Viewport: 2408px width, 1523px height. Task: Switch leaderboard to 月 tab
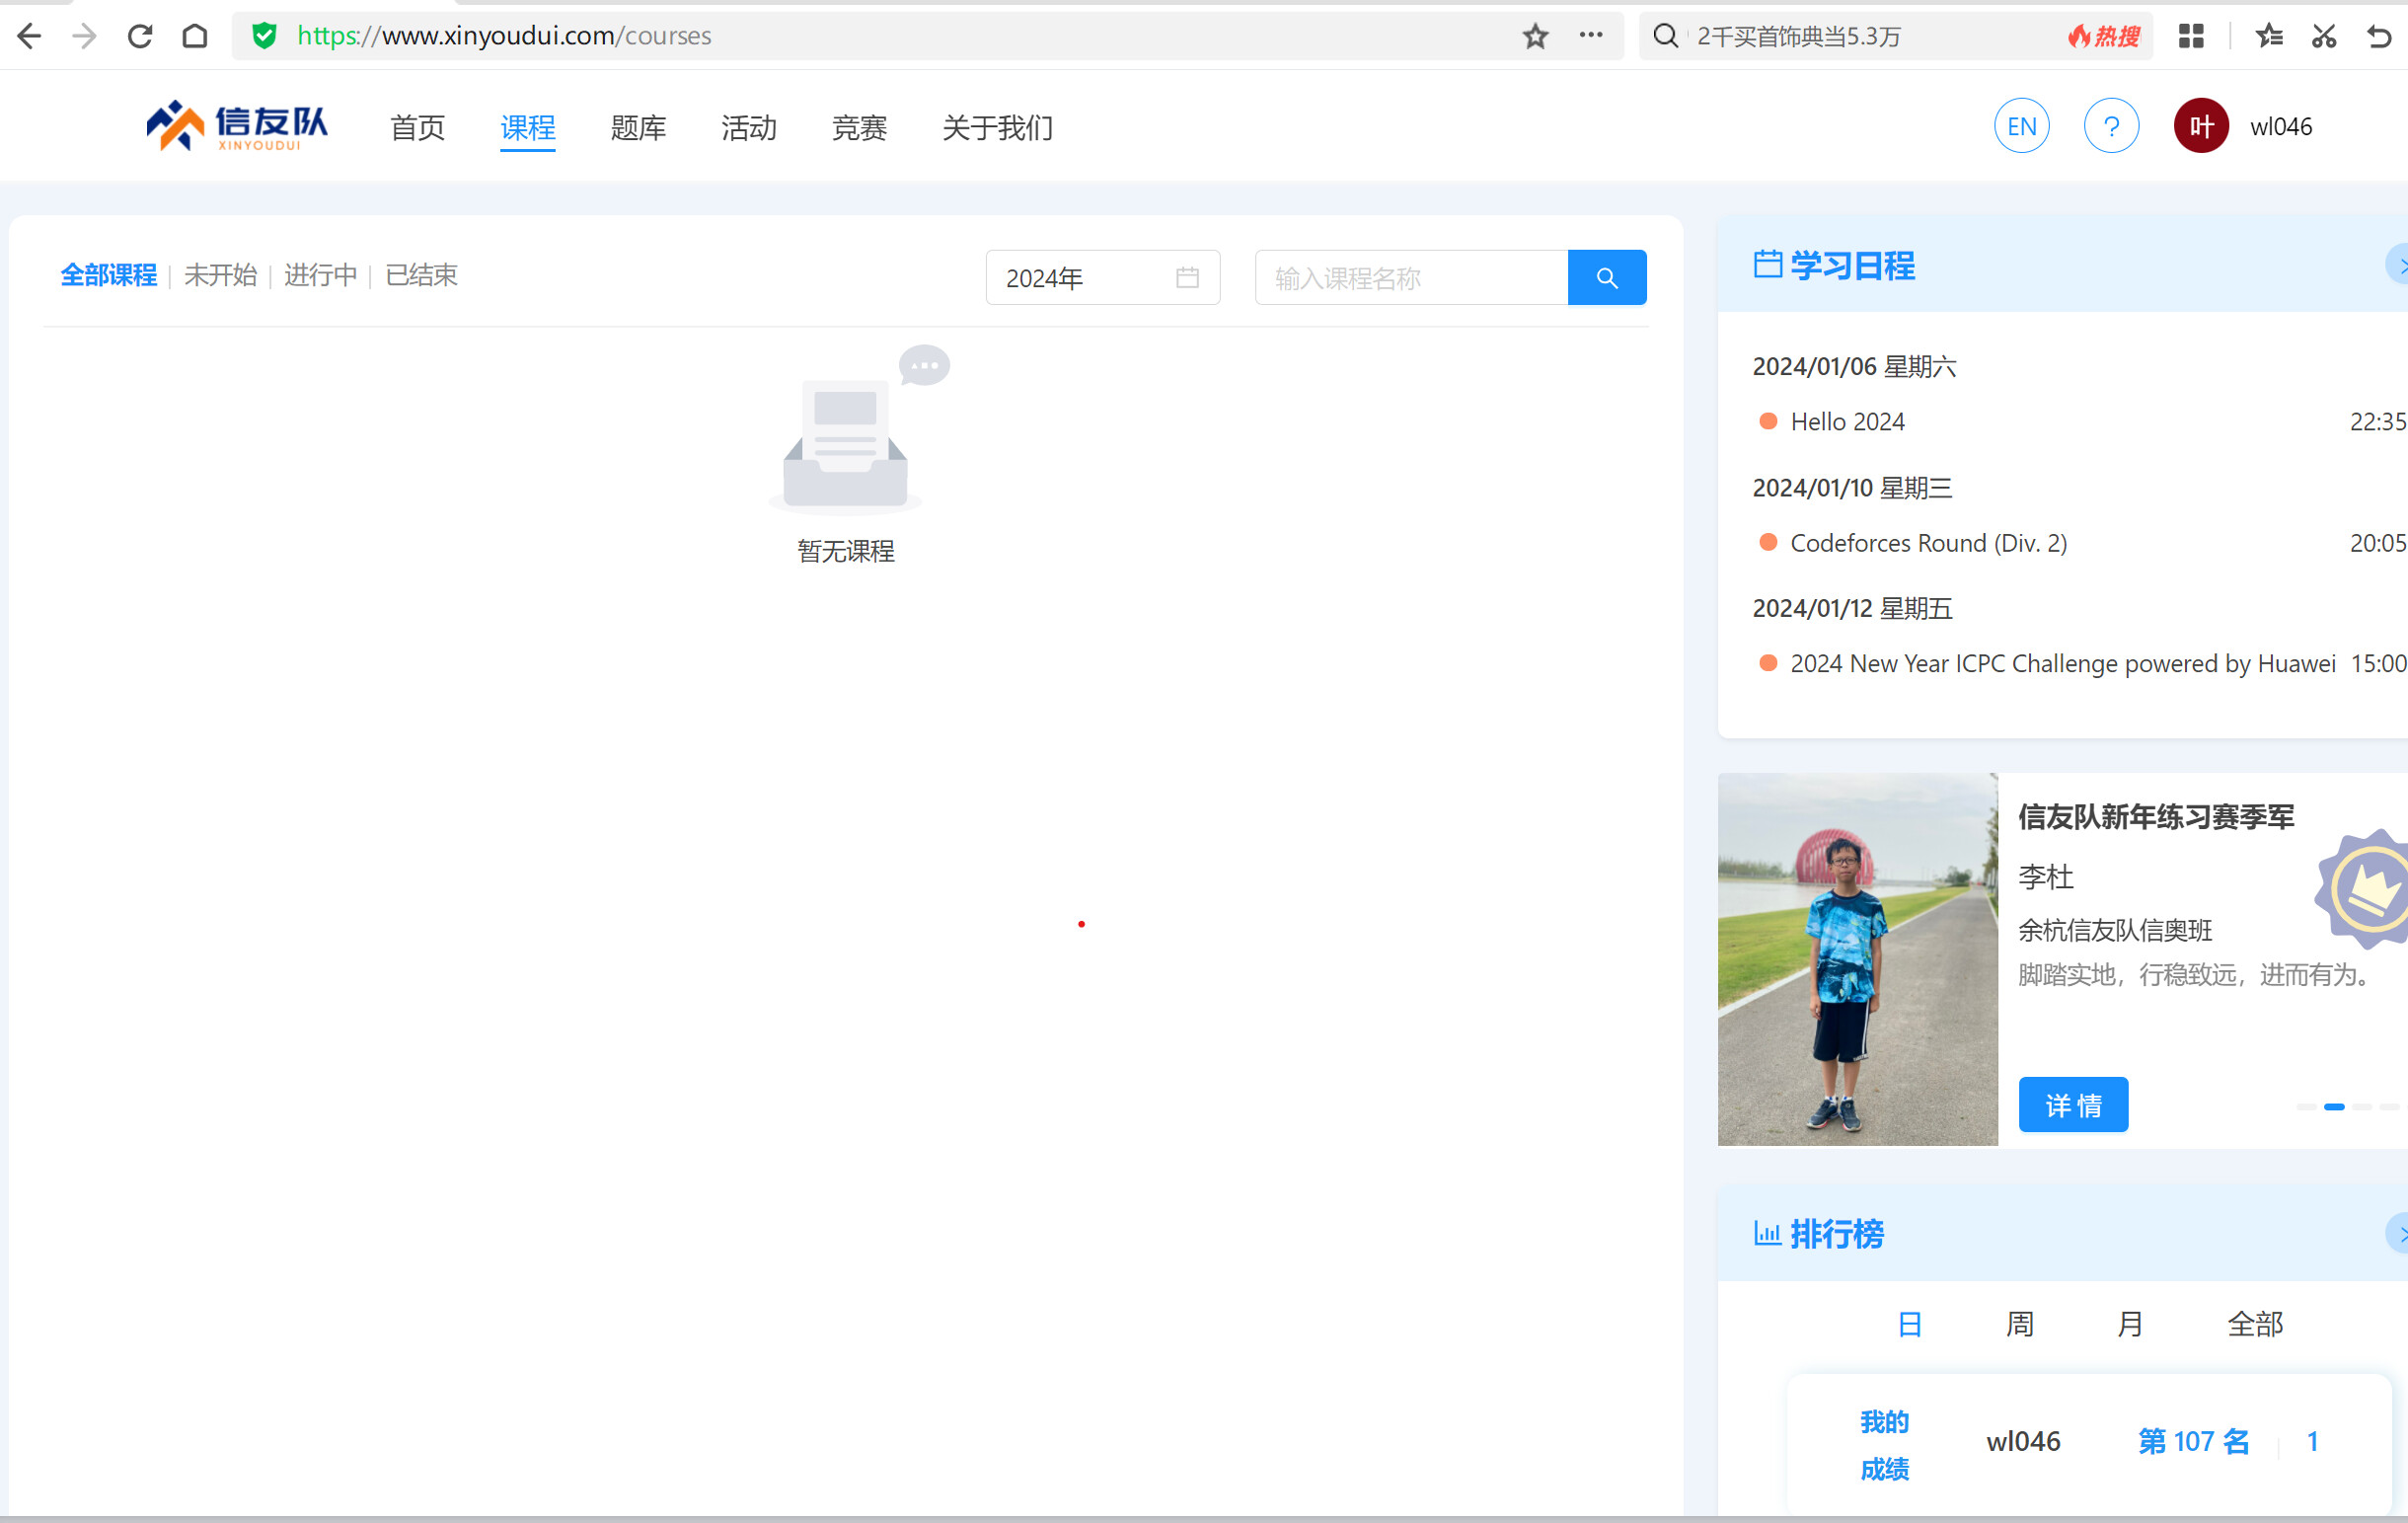2130,1324
